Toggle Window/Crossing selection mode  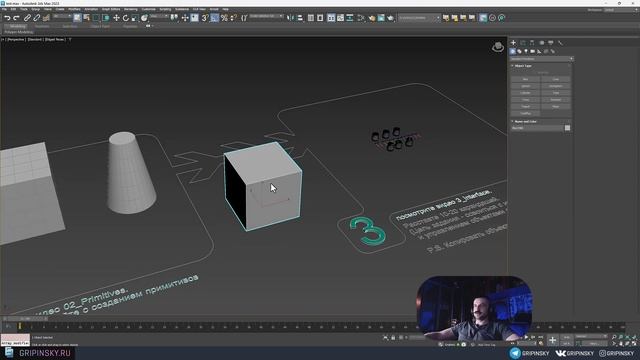105,18
